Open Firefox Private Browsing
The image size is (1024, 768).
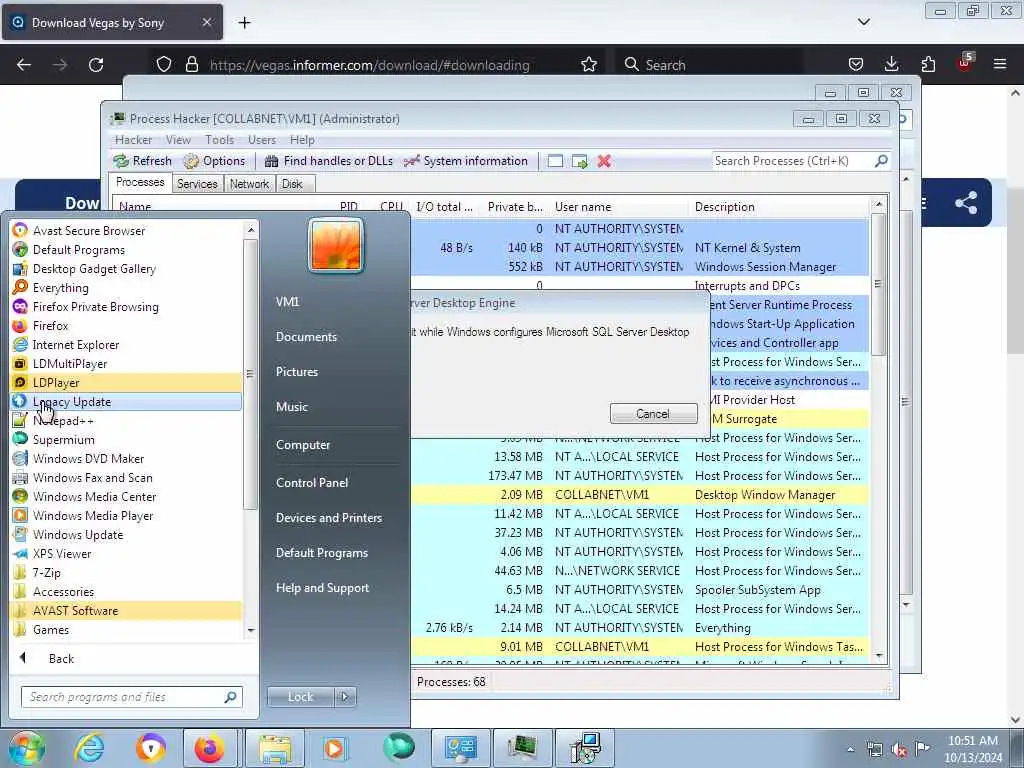click(127, 306)
